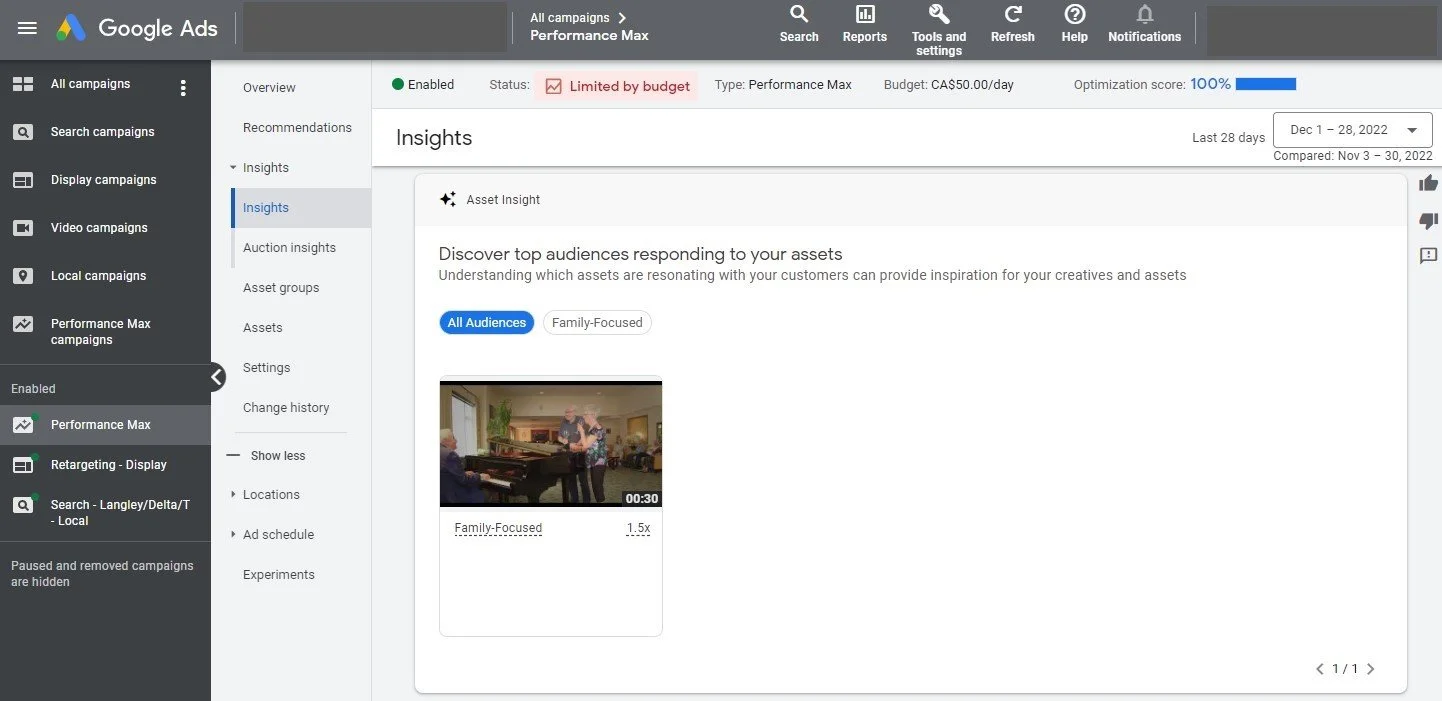This screenshot has width=1442, height=701.
Task: Open Notifications bell
Action: tap(1143, 24)
